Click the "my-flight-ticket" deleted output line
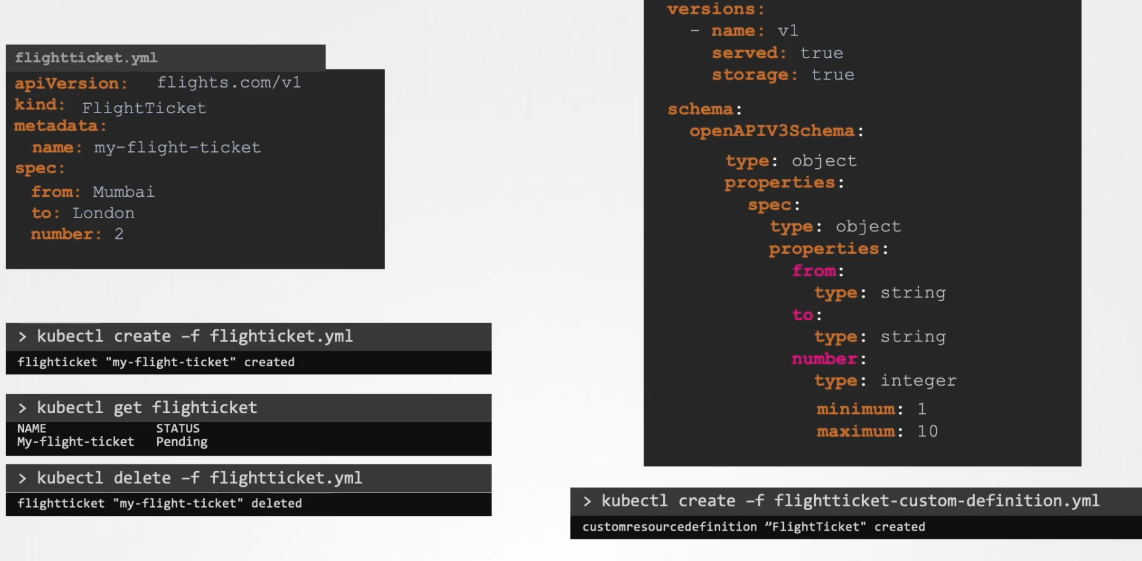The image size is (1142, 561). pos(160,503)
